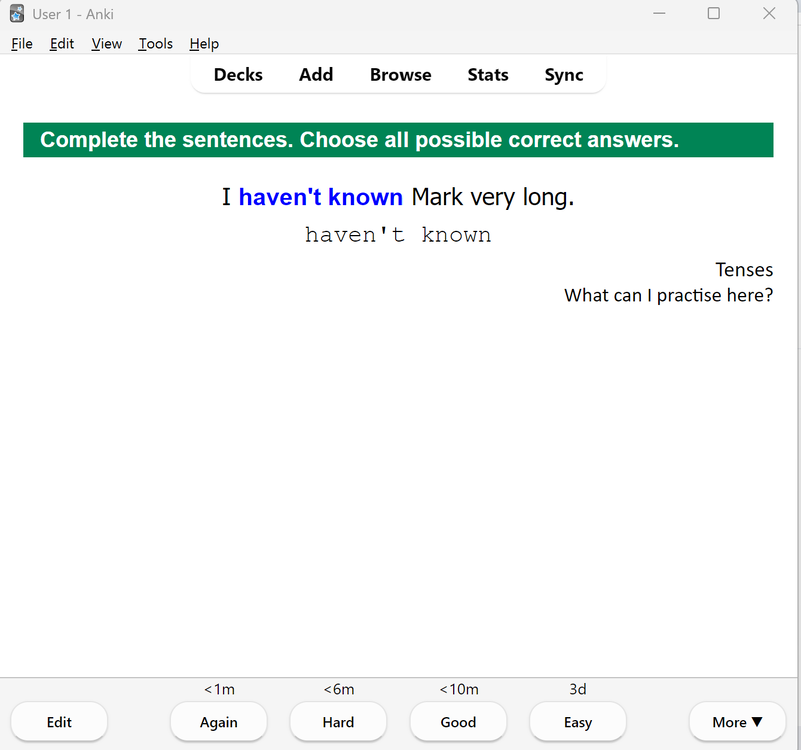Open the Help menu
801x750 pixels.
click(x=204, y=44)
